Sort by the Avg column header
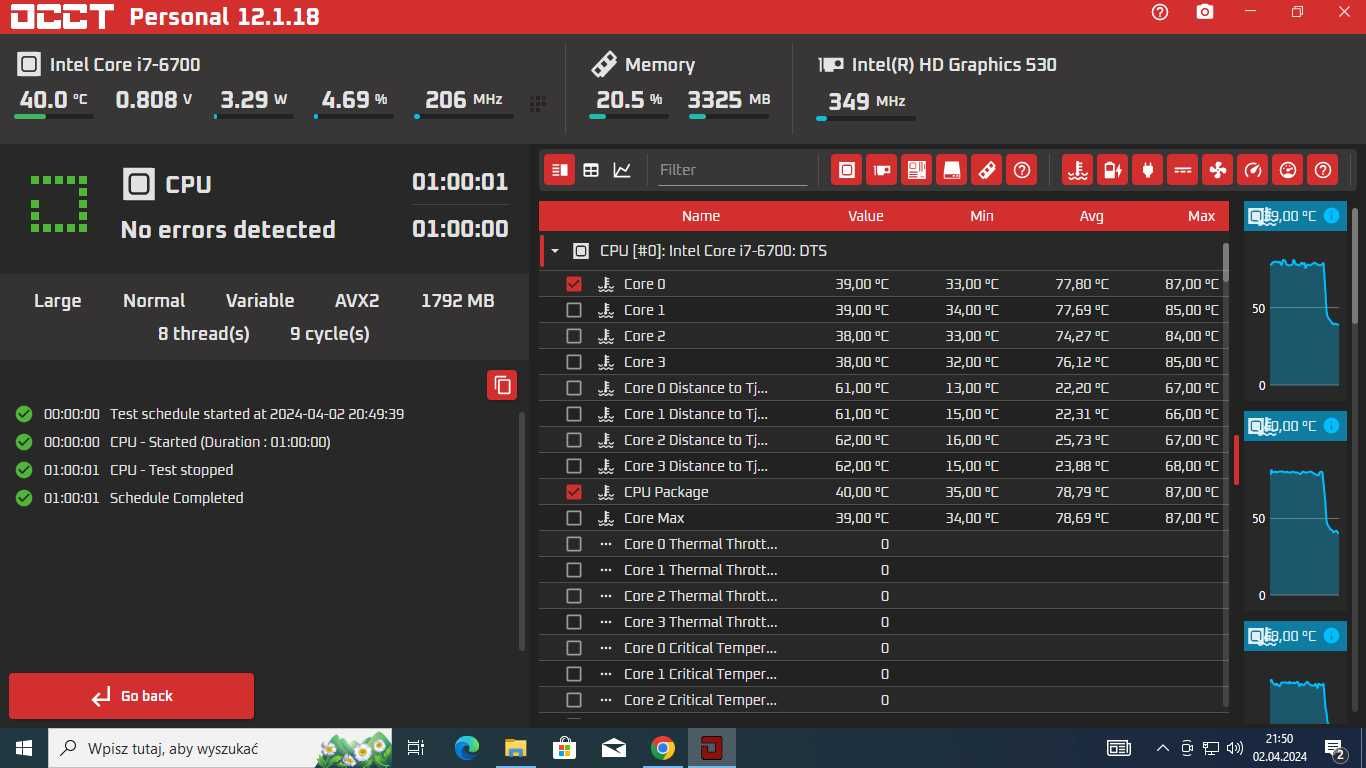 [x=1091, y=216]
